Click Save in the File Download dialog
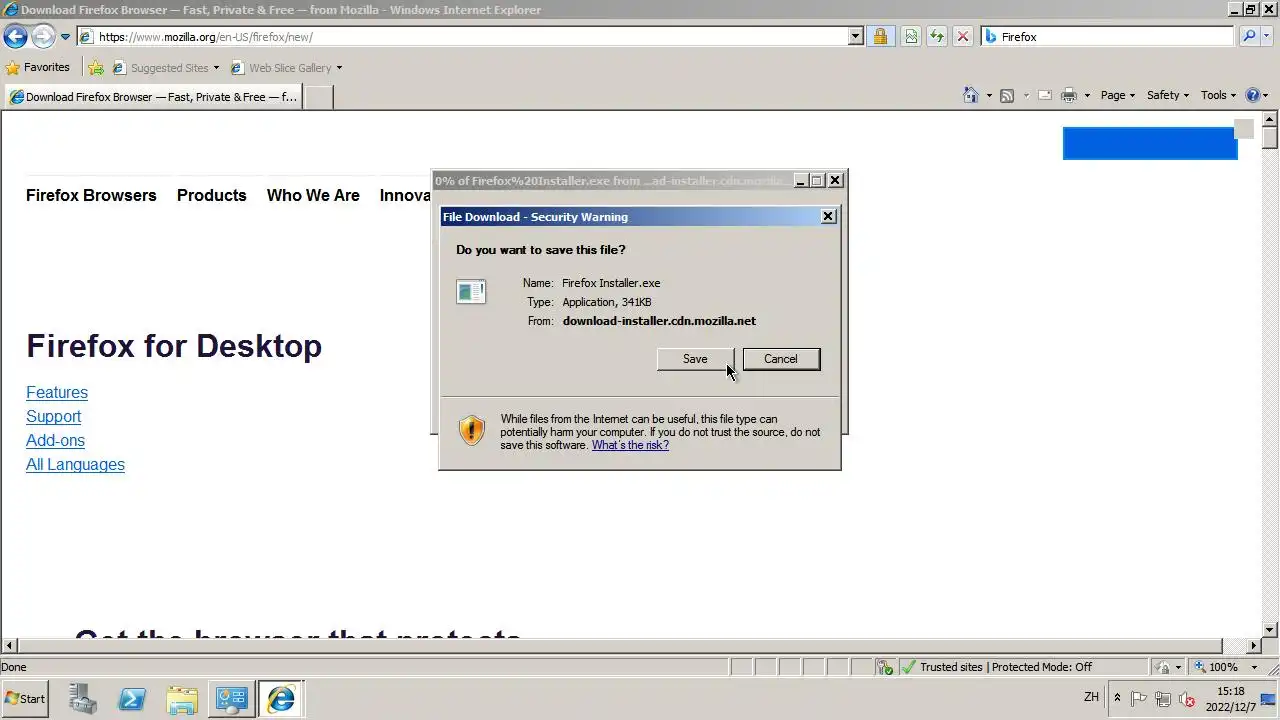 [695, 359]
